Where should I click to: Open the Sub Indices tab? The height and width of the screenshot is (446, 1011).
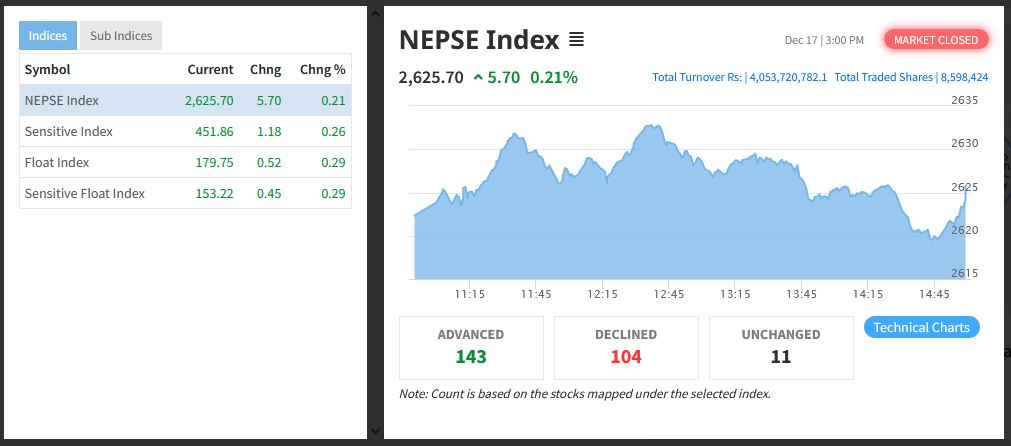pos(121,36)
